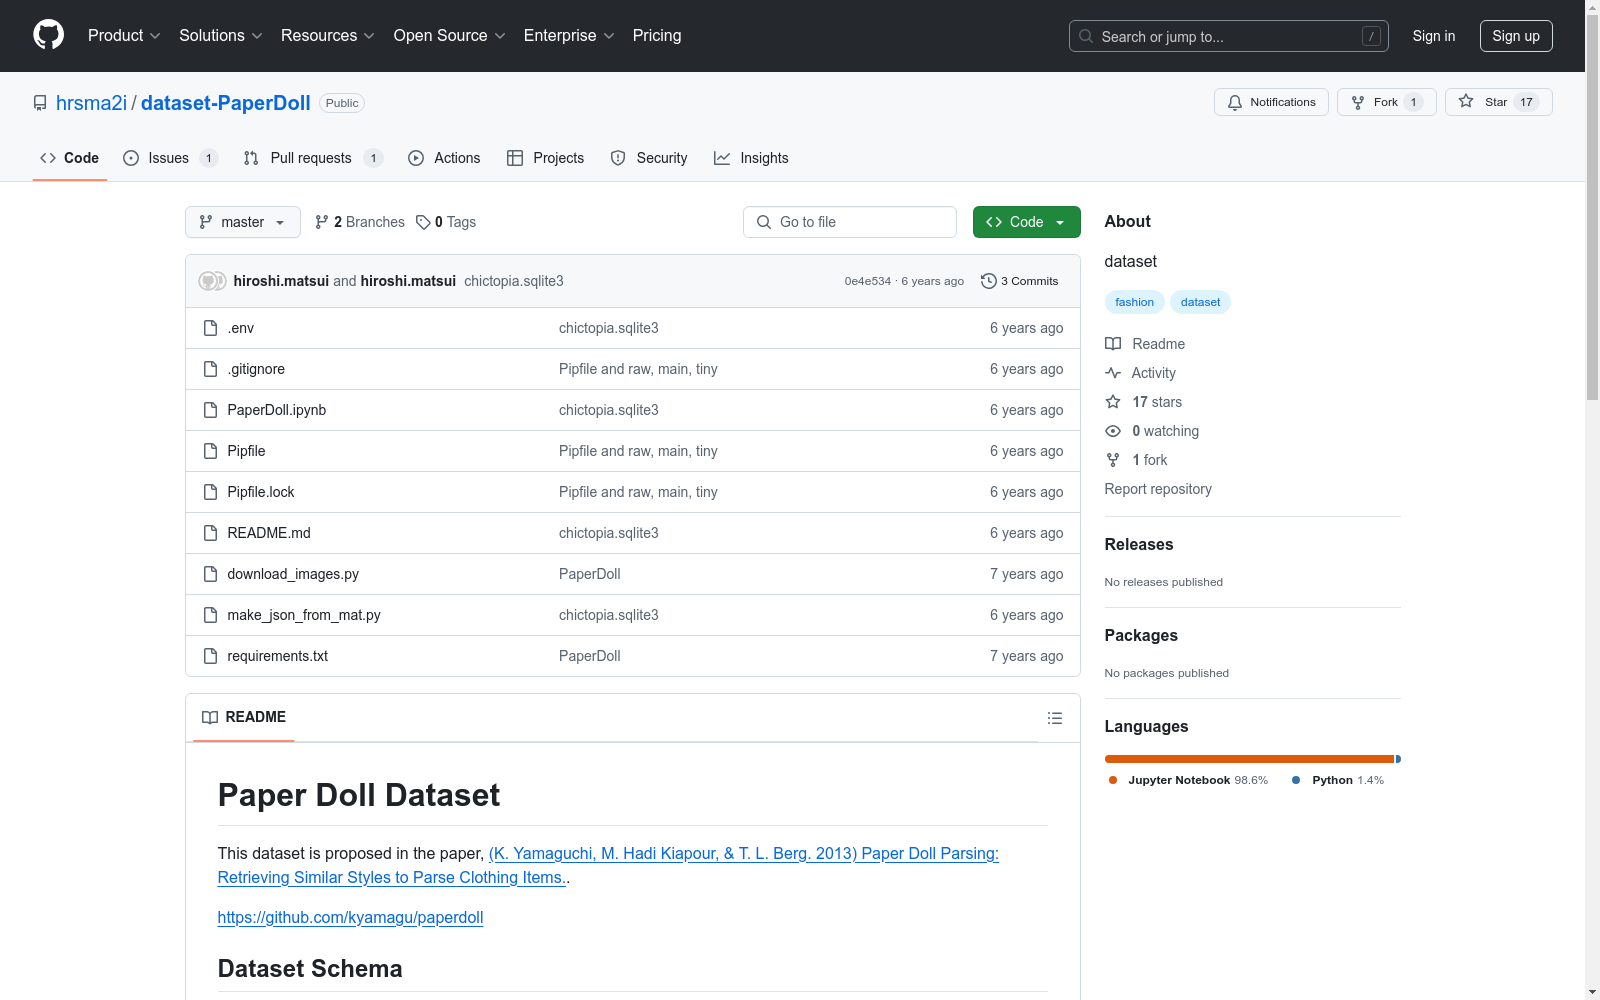Select the Code repository tab
The height and width of the screenshot is (1000, 1600).
tap(70, 158)
